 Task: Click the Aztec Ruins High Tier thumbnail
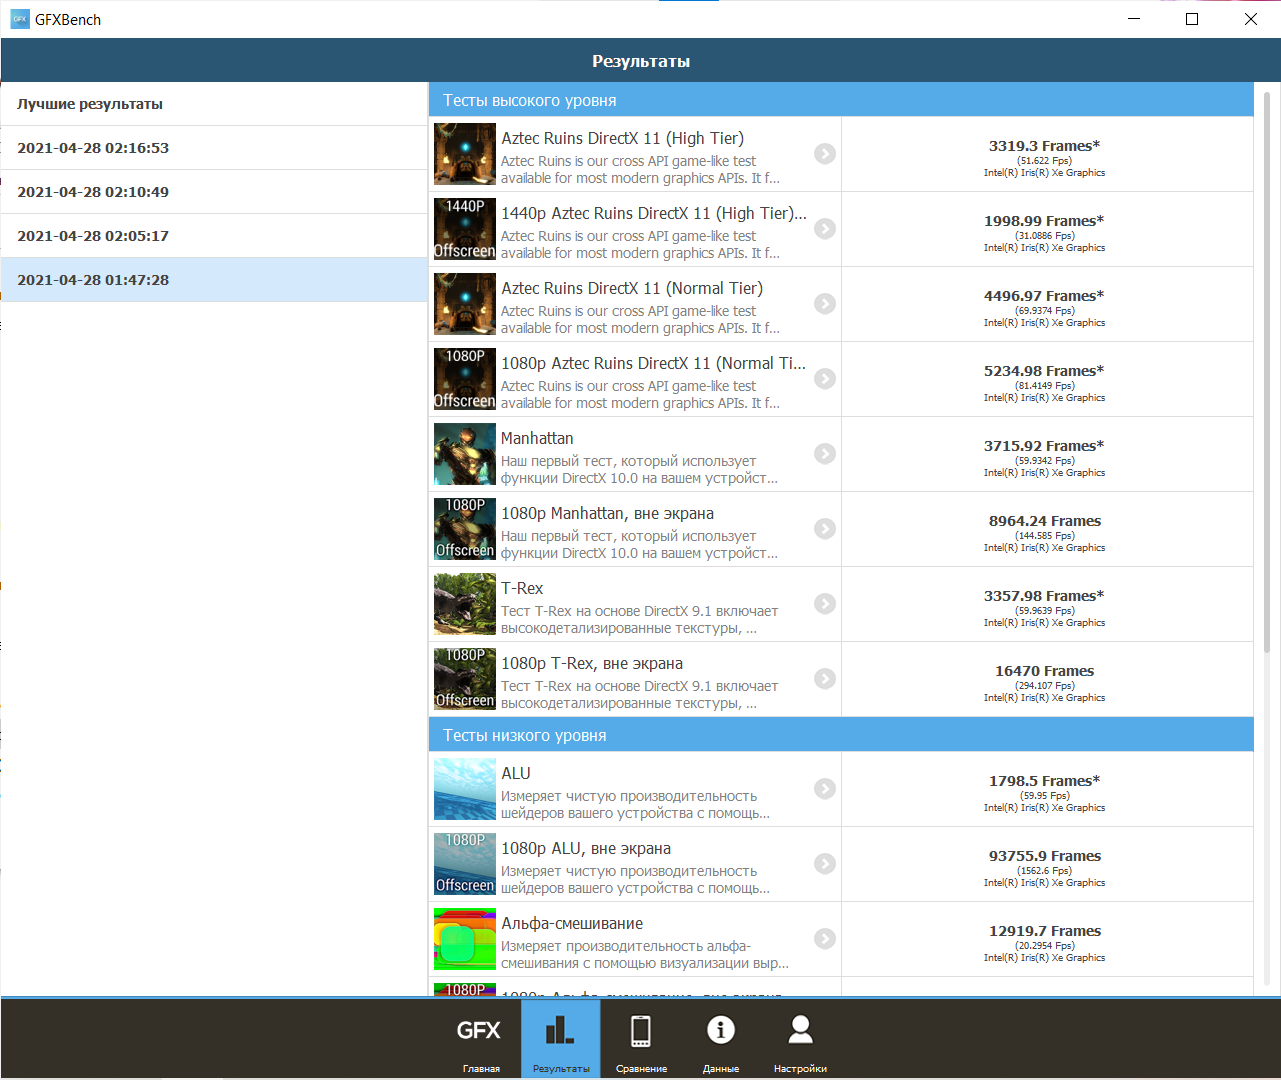465,154
